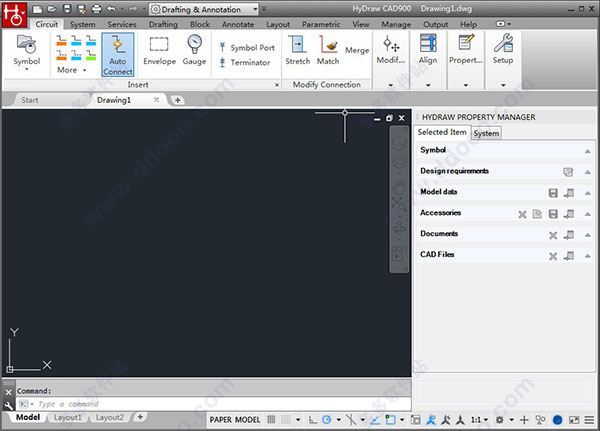Click the Align tool icon

(x=428, y=49)
